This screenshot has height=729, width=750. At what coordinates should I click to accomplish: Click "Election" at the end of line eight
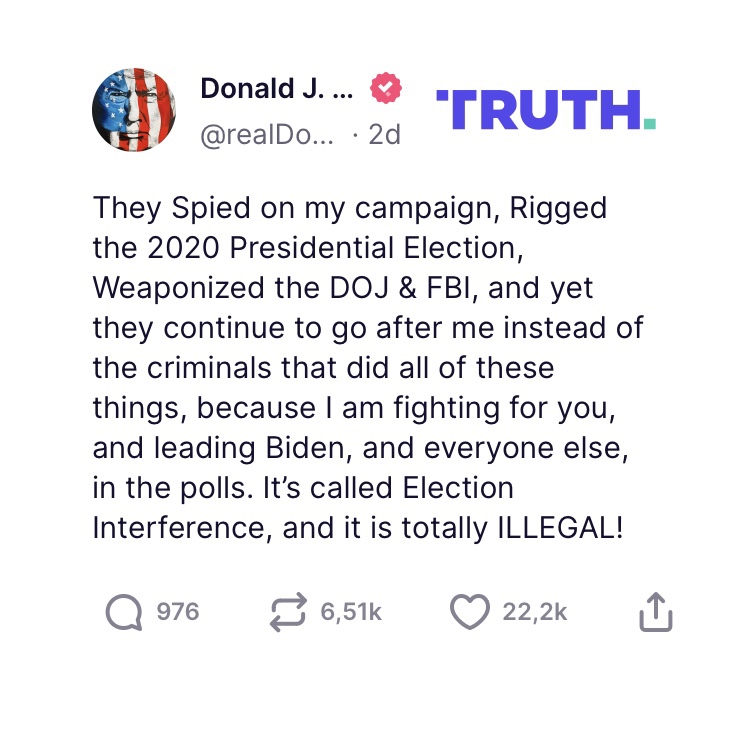[457, 488]
